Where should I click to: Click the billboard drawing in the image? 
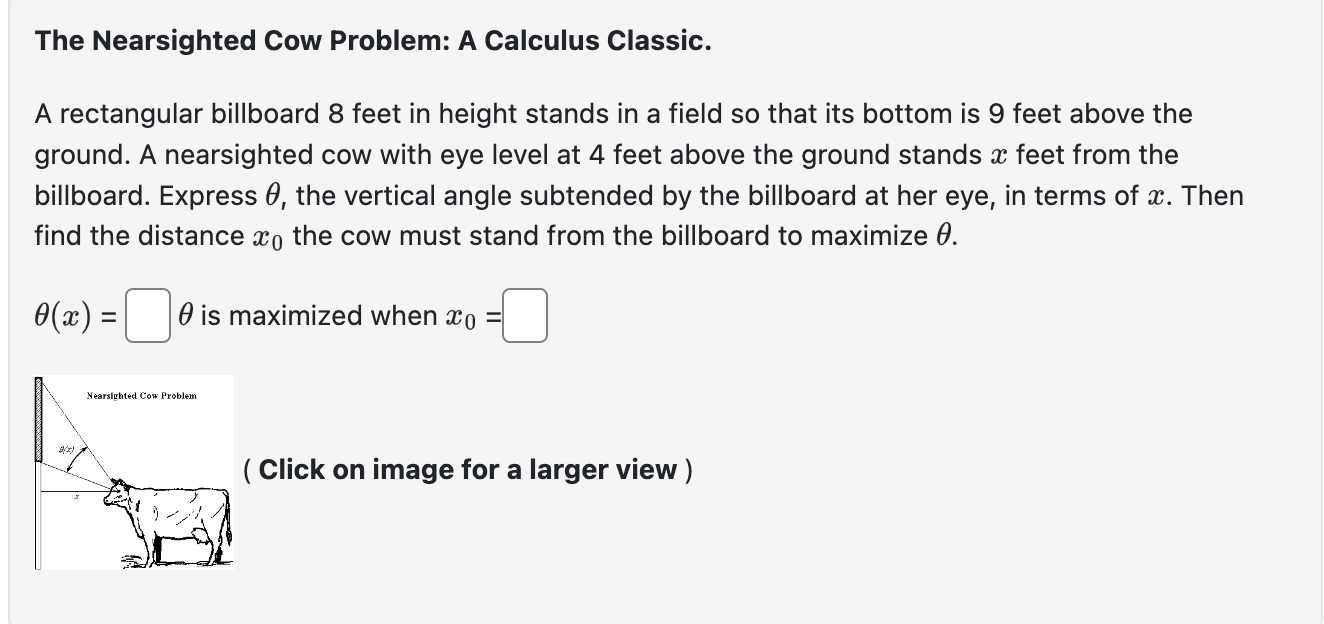38,420
